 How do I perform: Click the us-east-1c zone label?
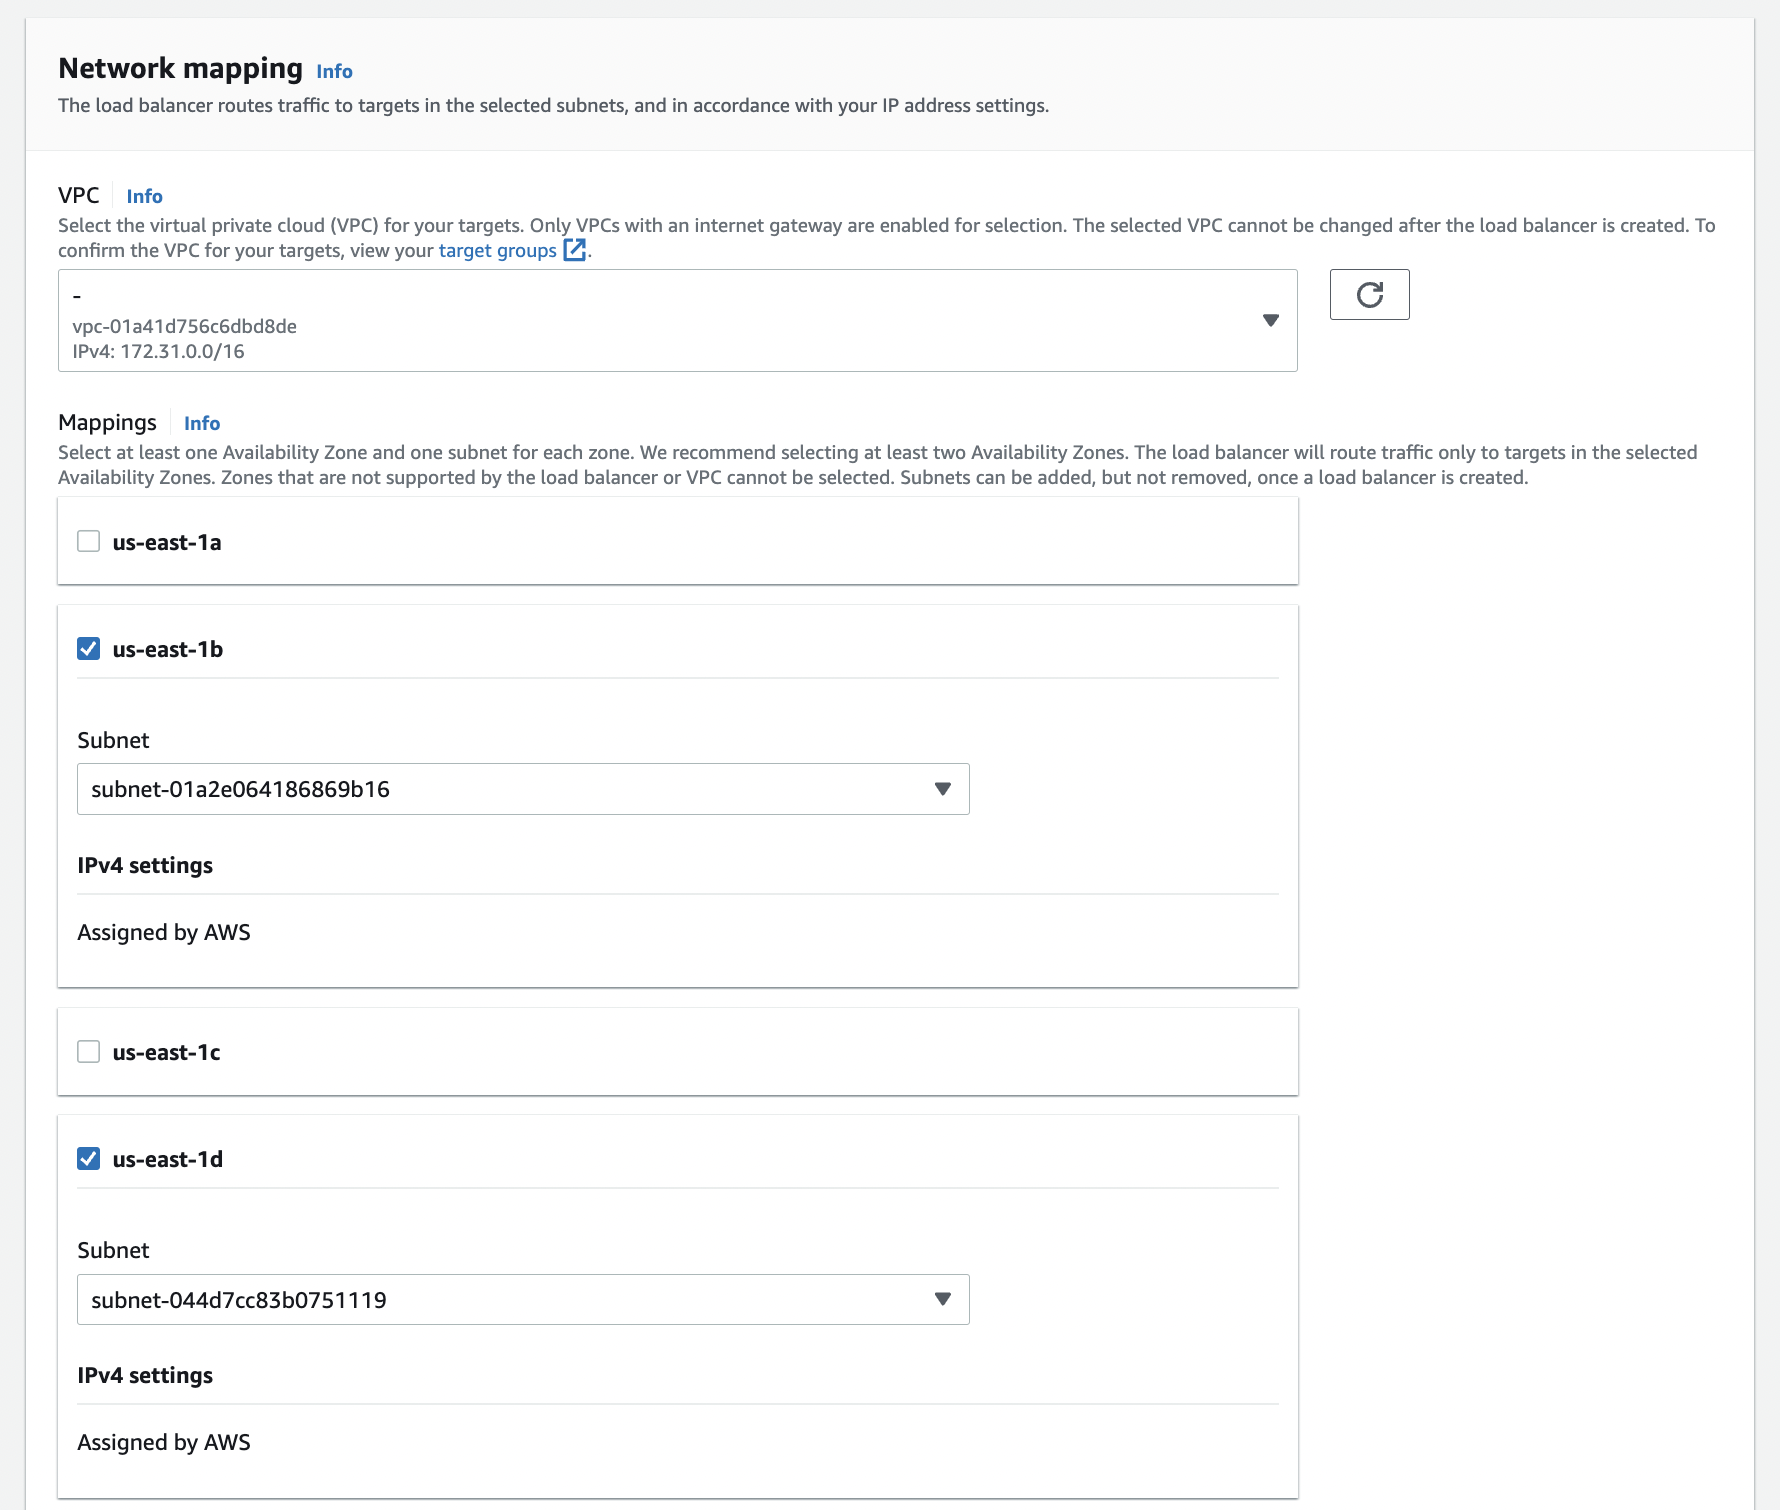166,1052
